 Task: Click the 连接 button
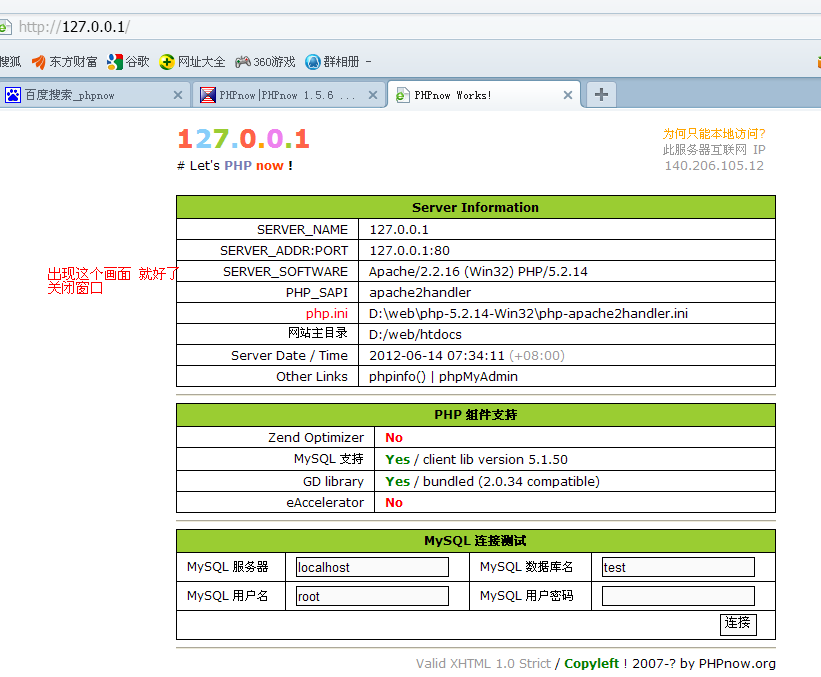pyautogui.click(x=738, y=624)
